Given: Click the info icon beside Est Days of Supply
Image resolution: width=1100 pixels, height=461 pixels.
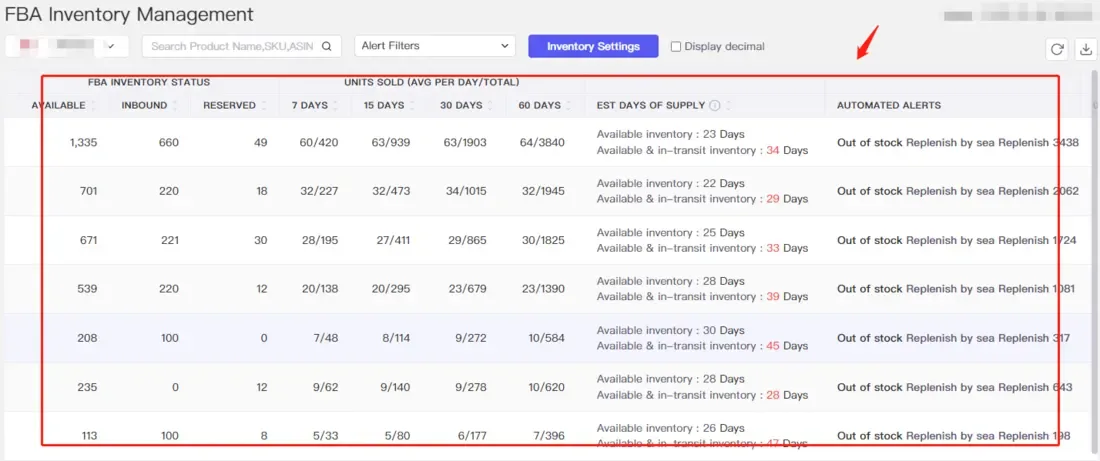Looking at the screenshot, I should point(715,106).
